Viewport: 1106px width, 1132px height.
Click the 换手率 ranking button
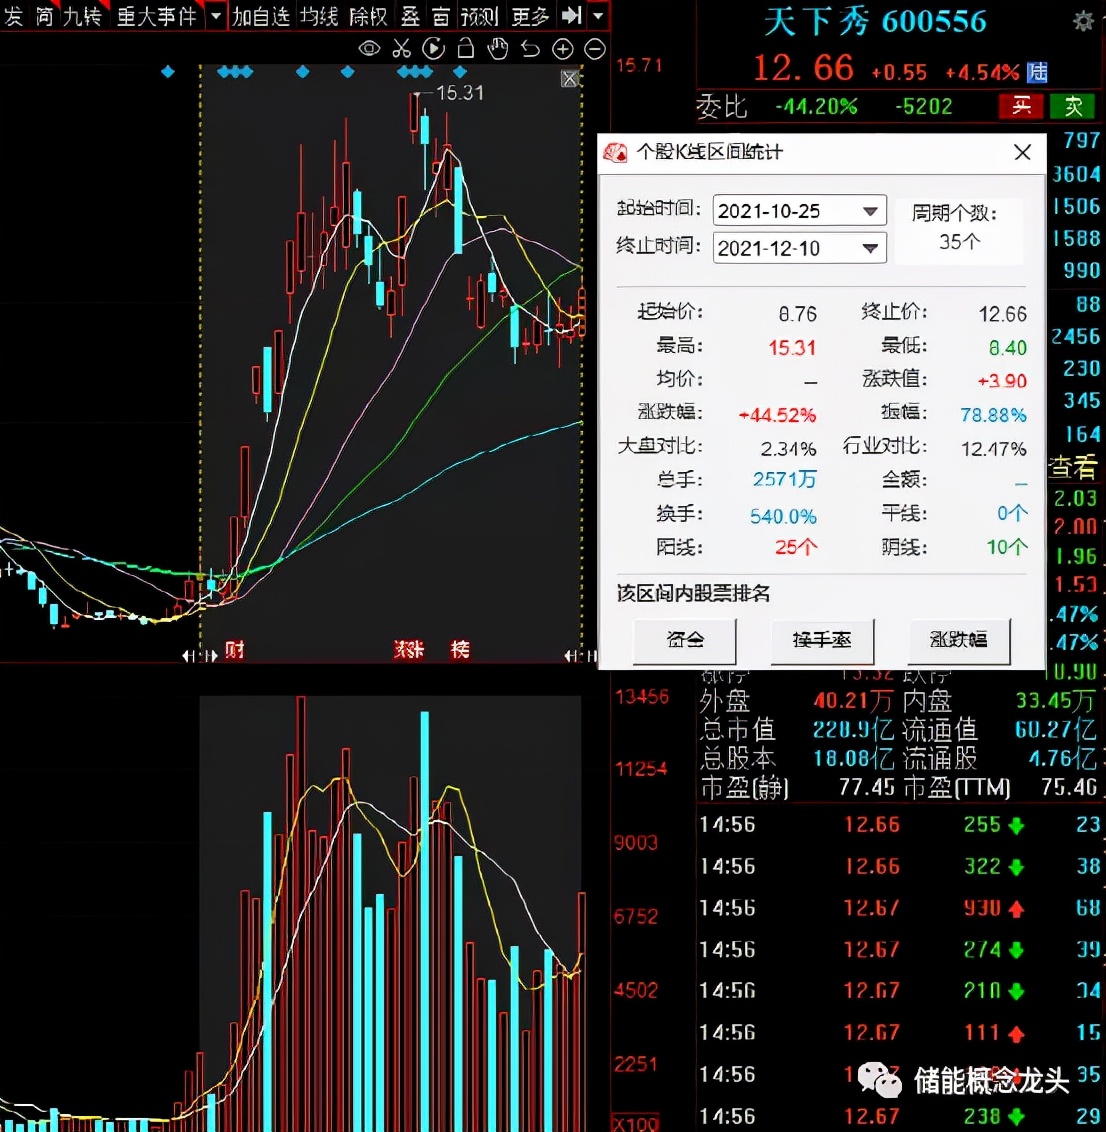click(822, 639)
